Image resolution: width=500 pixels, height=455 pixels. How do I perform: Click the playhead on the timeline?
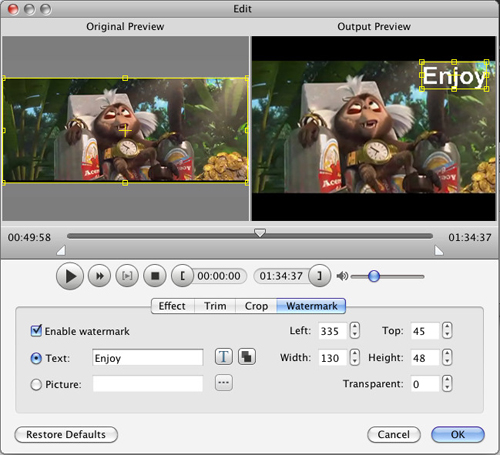260,233
